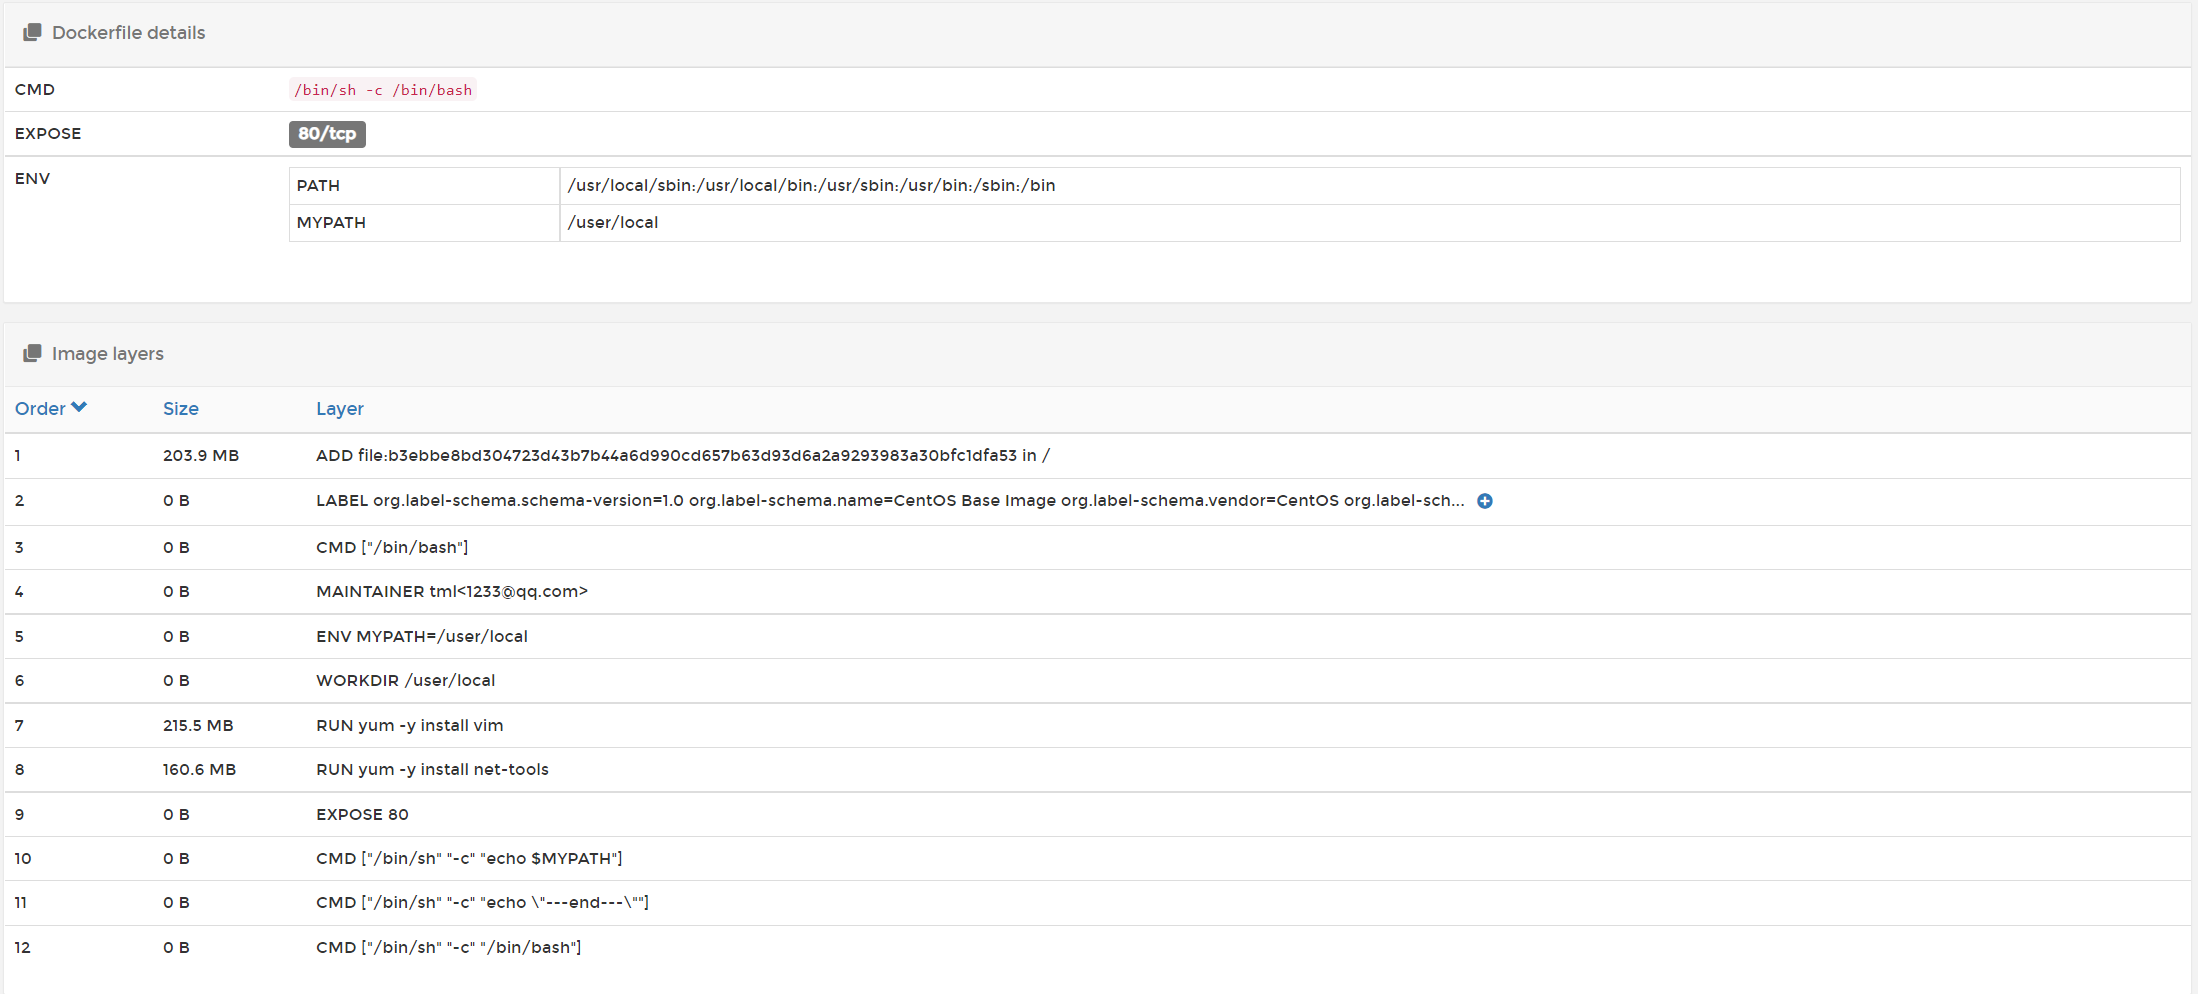Viewport: 2198px width, 994px height.
Task: Select the 80/tcp exposed port badge
Action: click(x=327, y=134)
